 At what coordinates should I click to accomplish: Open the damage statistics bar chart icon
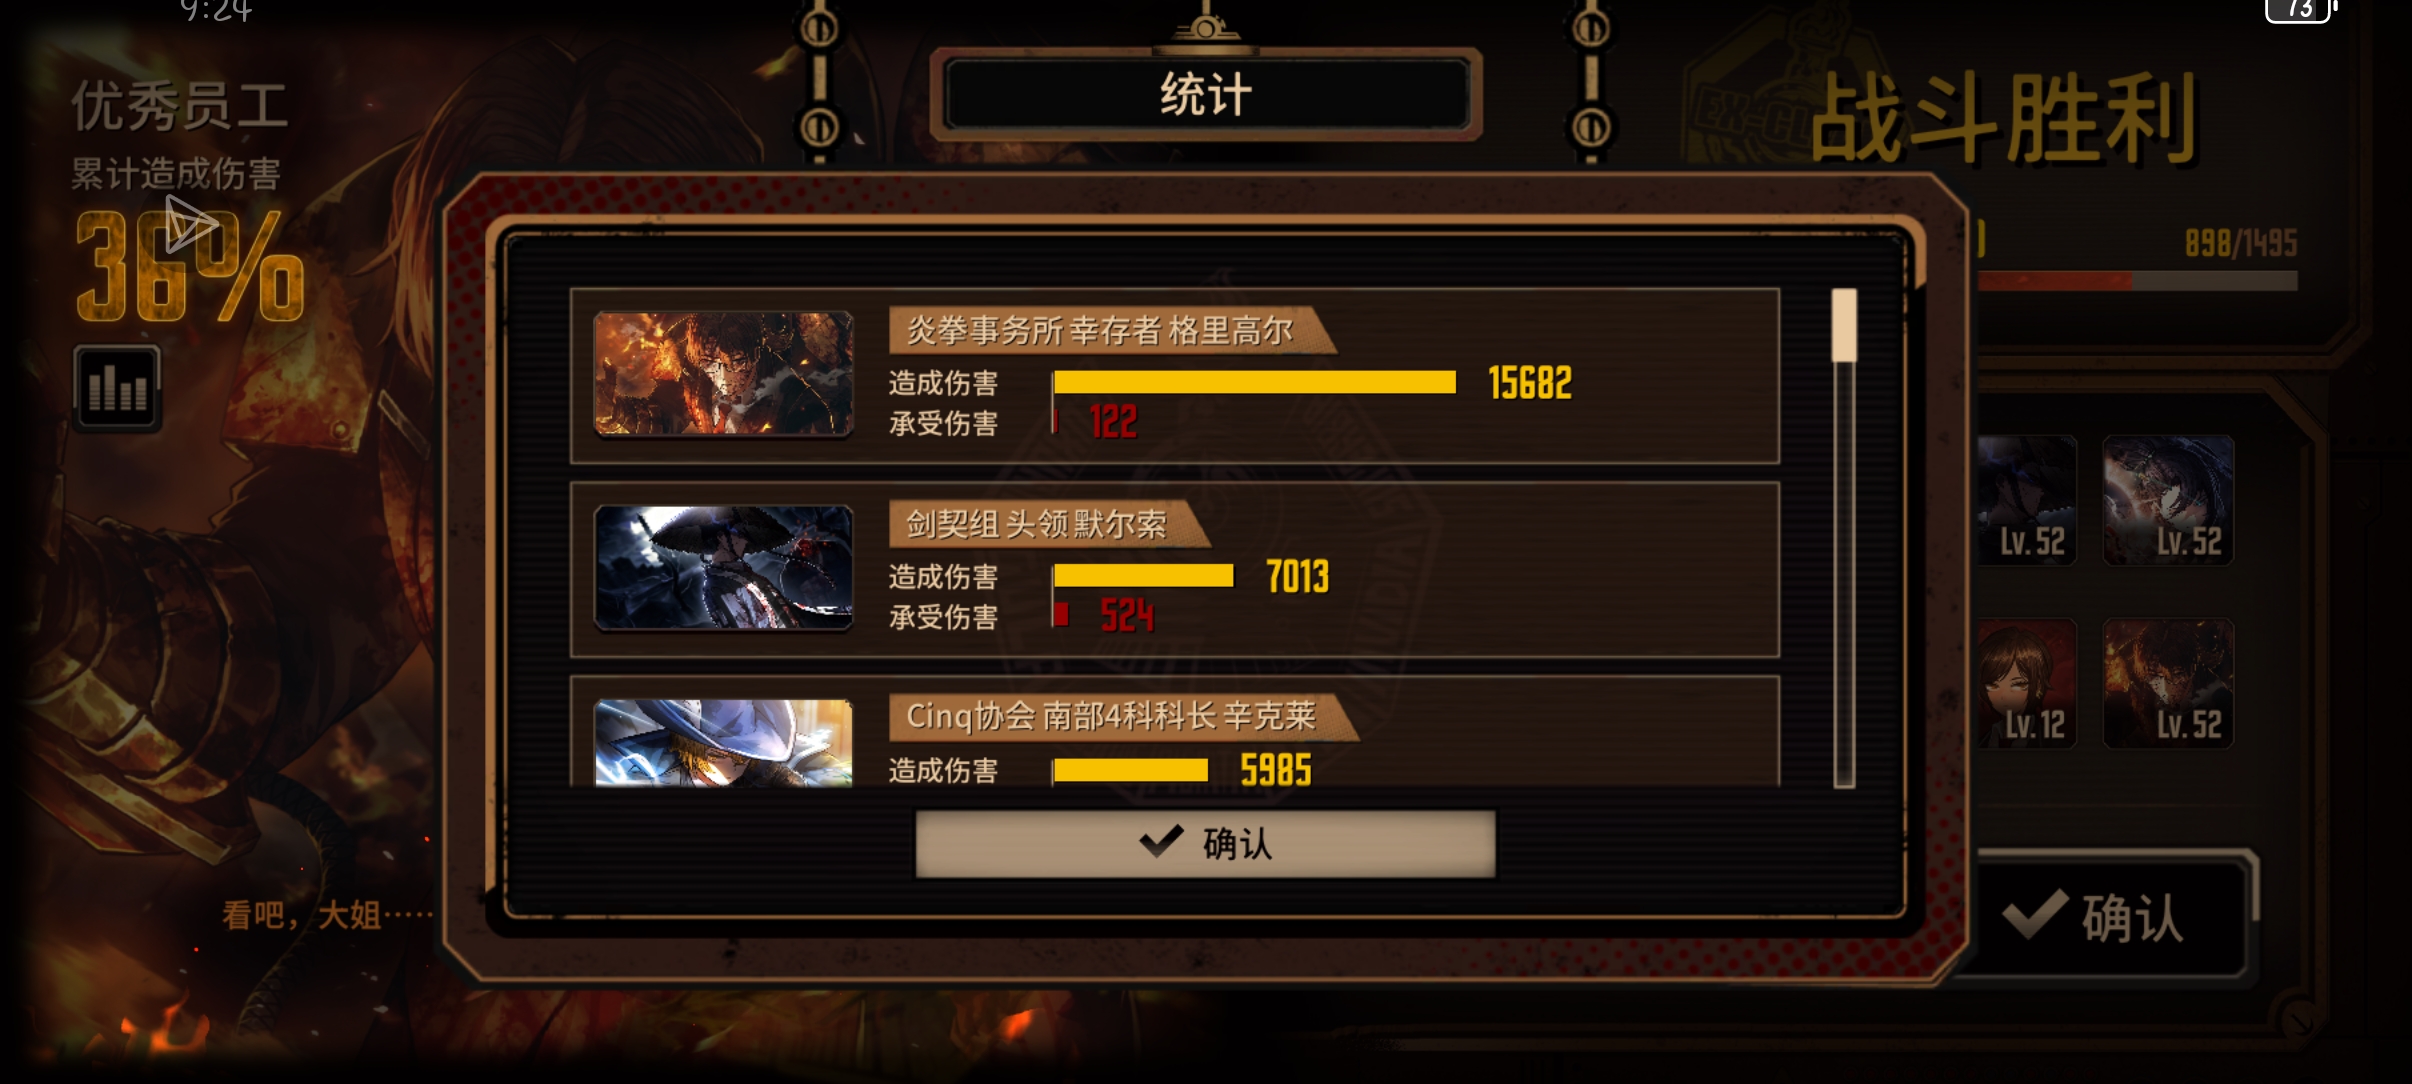tap(117, 388)
